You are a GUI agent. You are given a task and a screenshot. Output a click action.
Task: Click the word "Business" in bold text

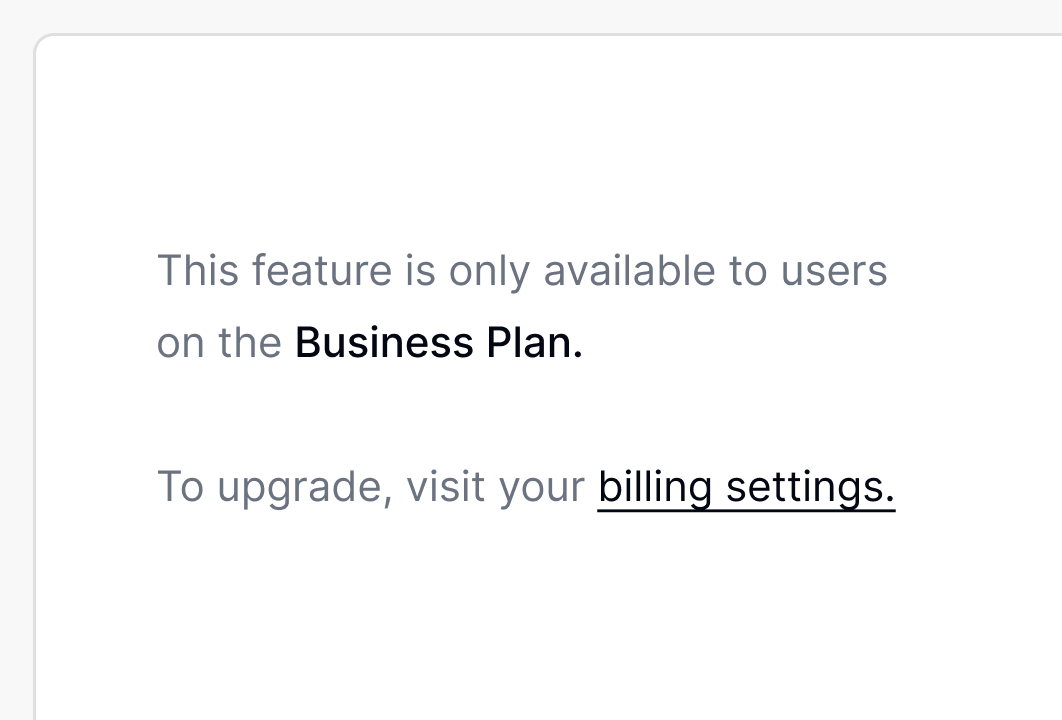coord(384,343)
